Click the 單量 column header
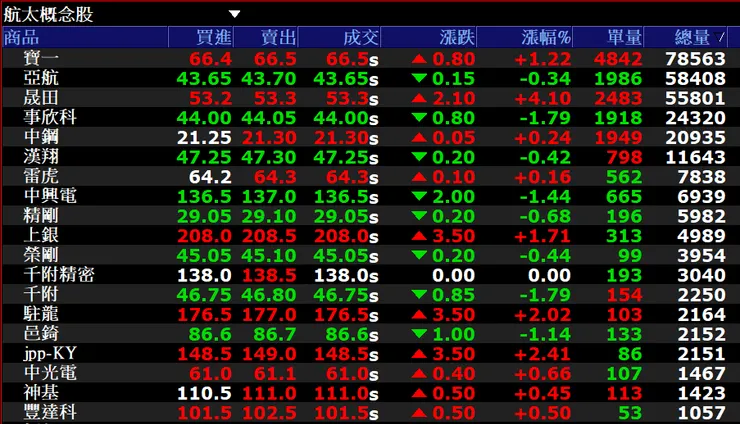Image resolution: width=740 pixels, height=424 pixels. tap(624, 37)
